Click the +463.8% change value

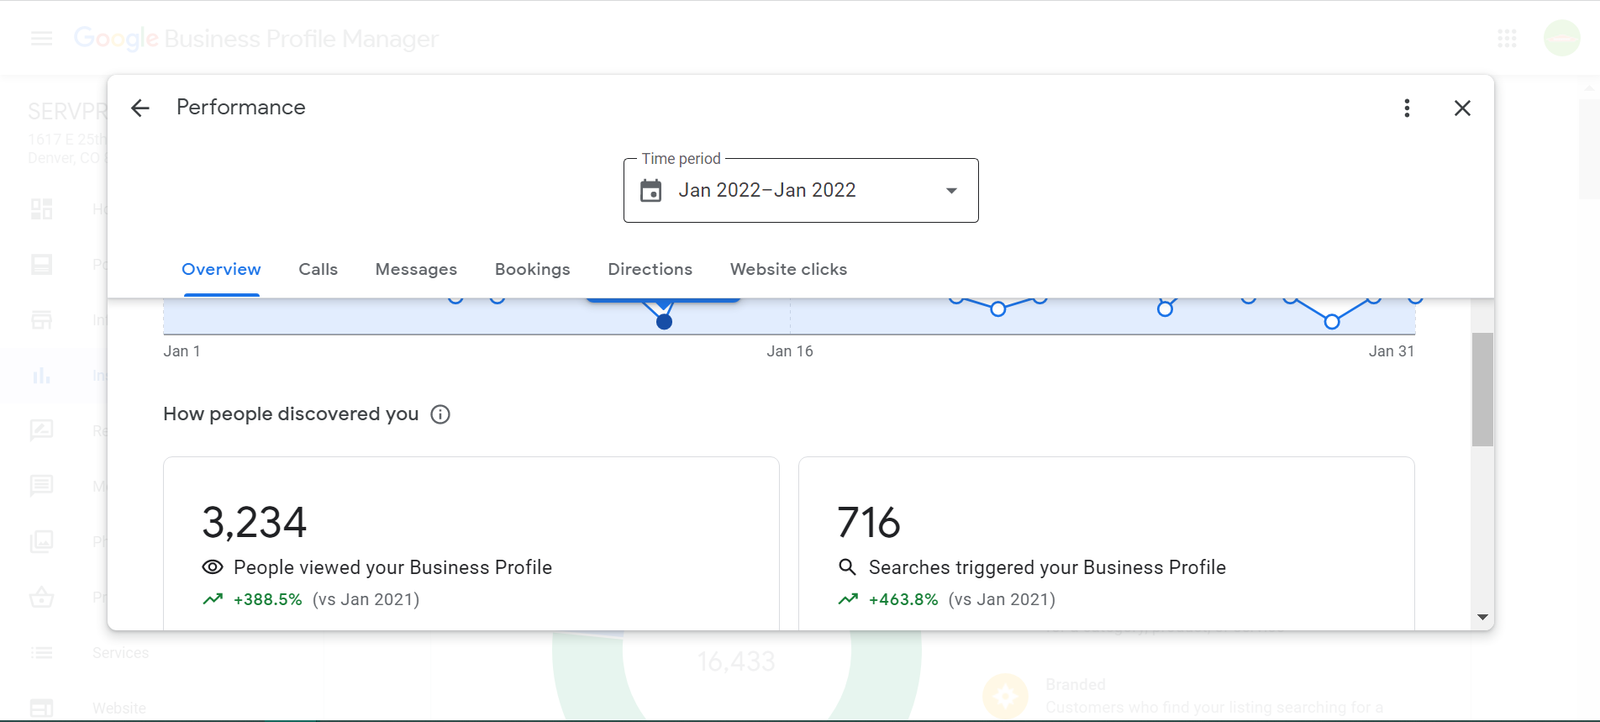903,599
